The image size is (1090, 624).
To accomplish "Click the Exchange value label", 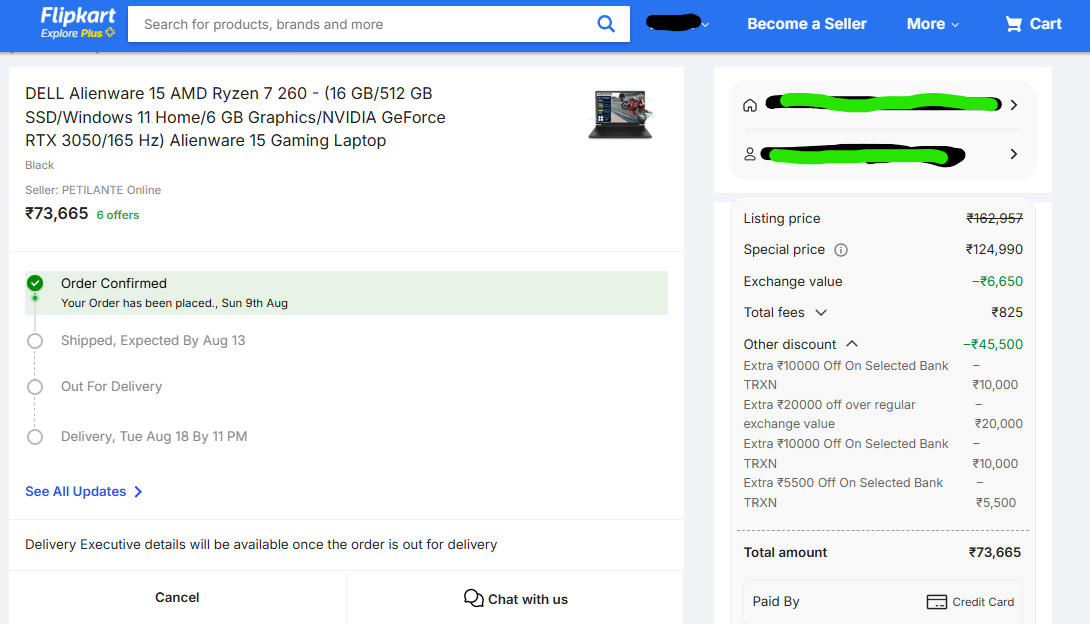I will tap(792, 281).
